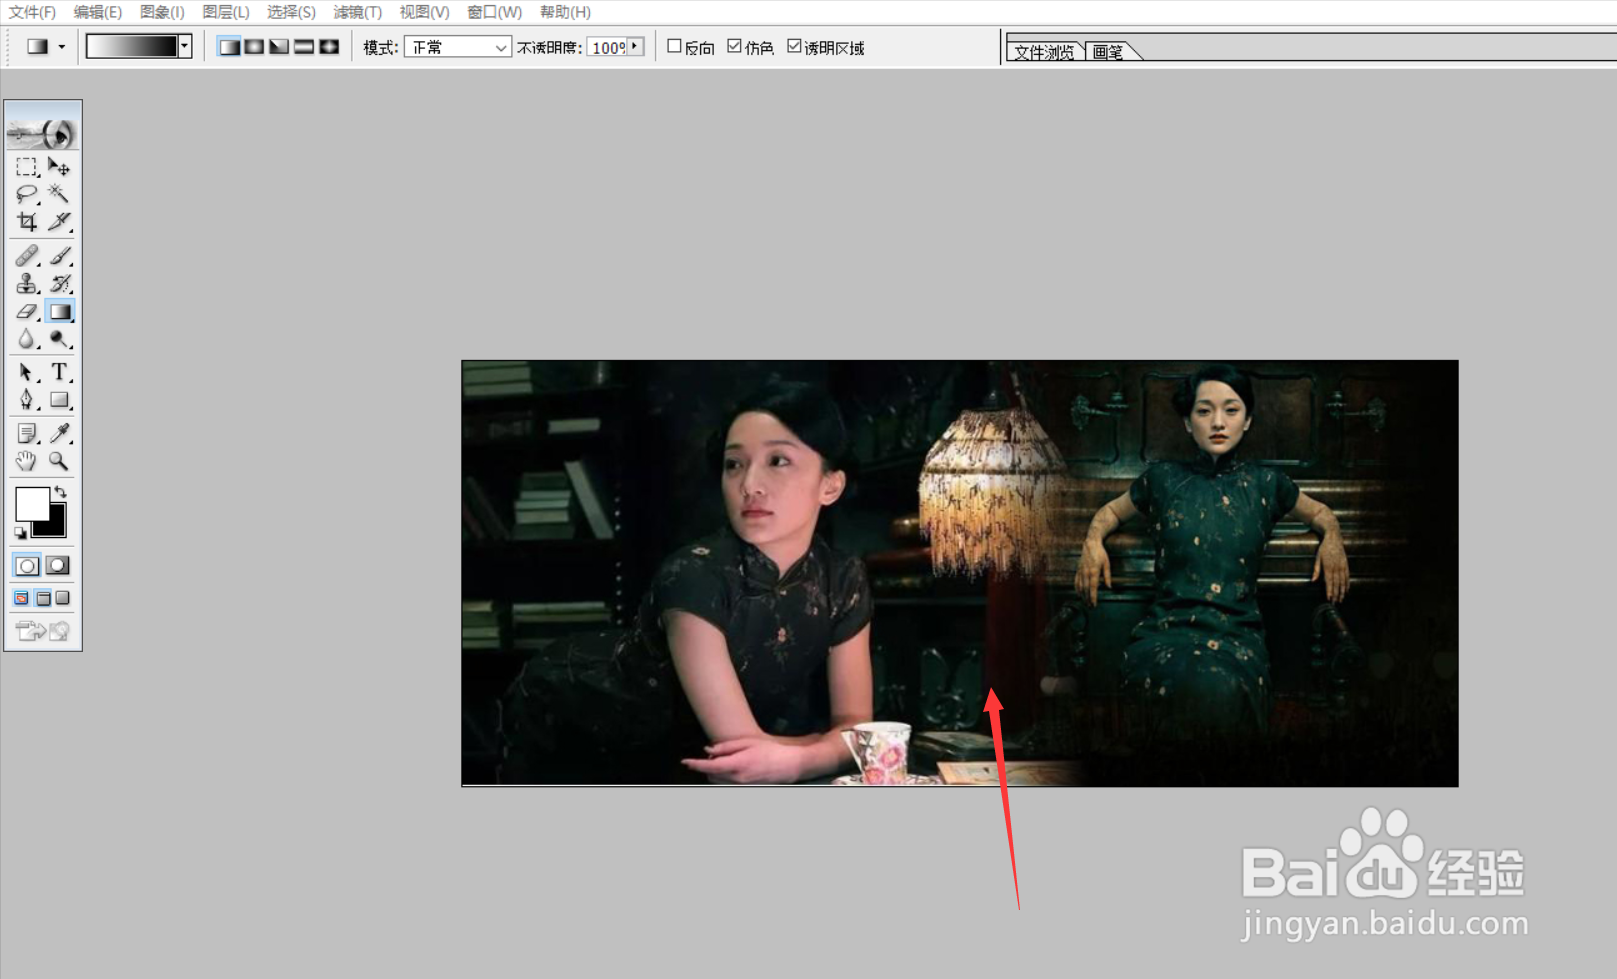This screenshot has height=979, width=1617.
Task: Select the Lasso tool
Action: (27, 194)
